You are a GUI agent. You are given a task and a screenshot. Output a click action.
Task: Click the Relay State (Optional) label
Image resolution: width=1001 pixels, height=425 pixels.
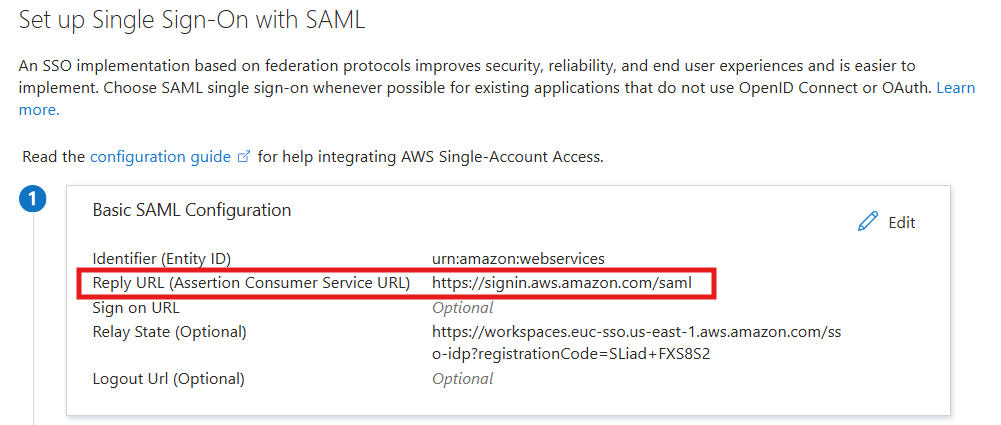[169, 331]
